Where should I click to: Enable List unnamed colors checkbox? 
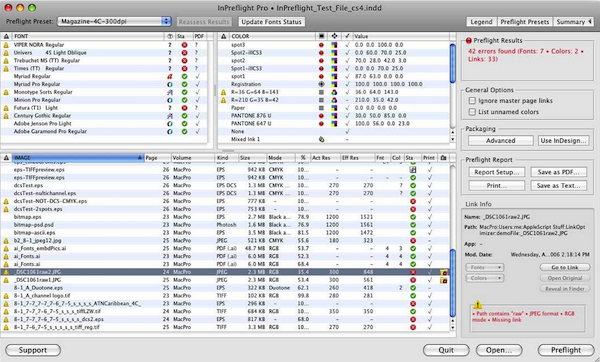point(472,112)
